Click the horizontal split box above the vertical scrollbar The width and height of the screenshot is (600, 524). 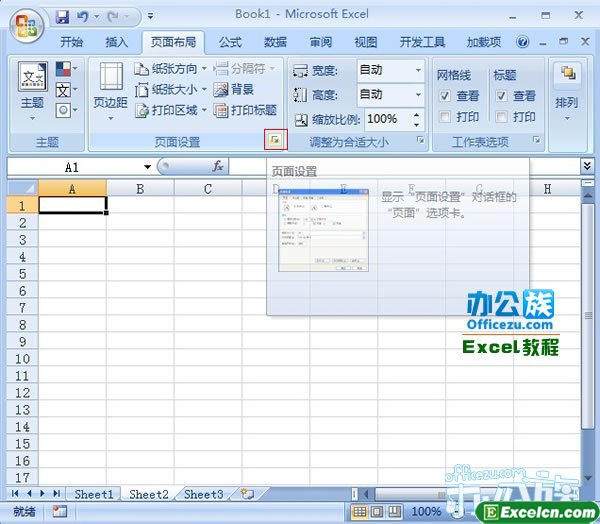pos(587,184)
